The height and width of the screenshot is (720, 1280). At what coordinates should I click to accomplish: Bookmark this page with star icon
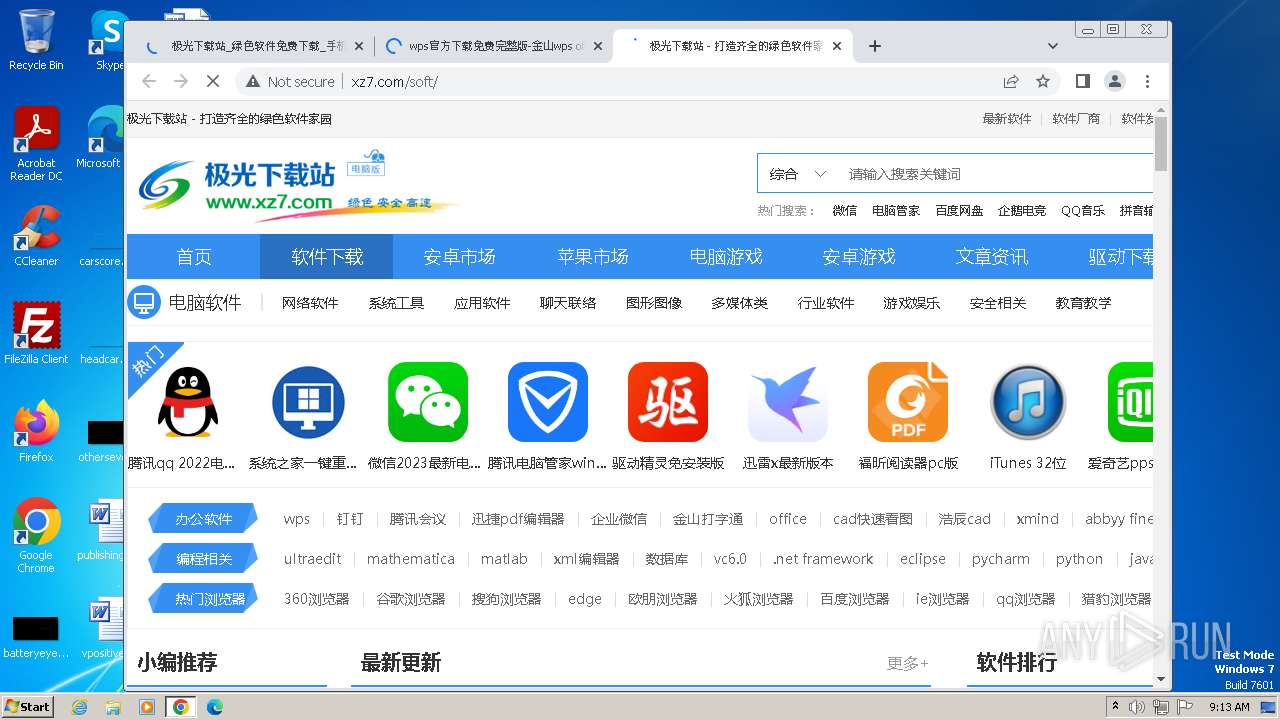(1043, 81)
